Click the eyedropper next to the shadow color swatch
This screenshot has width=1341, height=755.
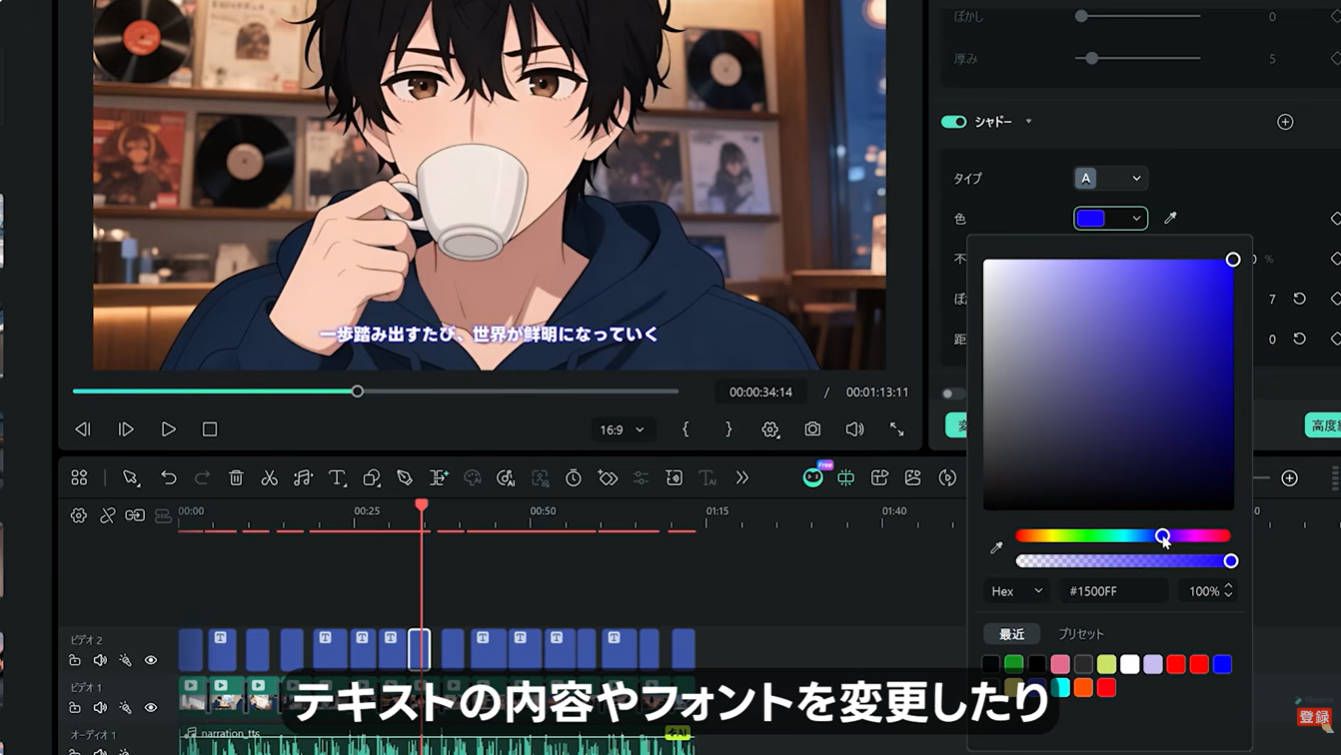1170,218
